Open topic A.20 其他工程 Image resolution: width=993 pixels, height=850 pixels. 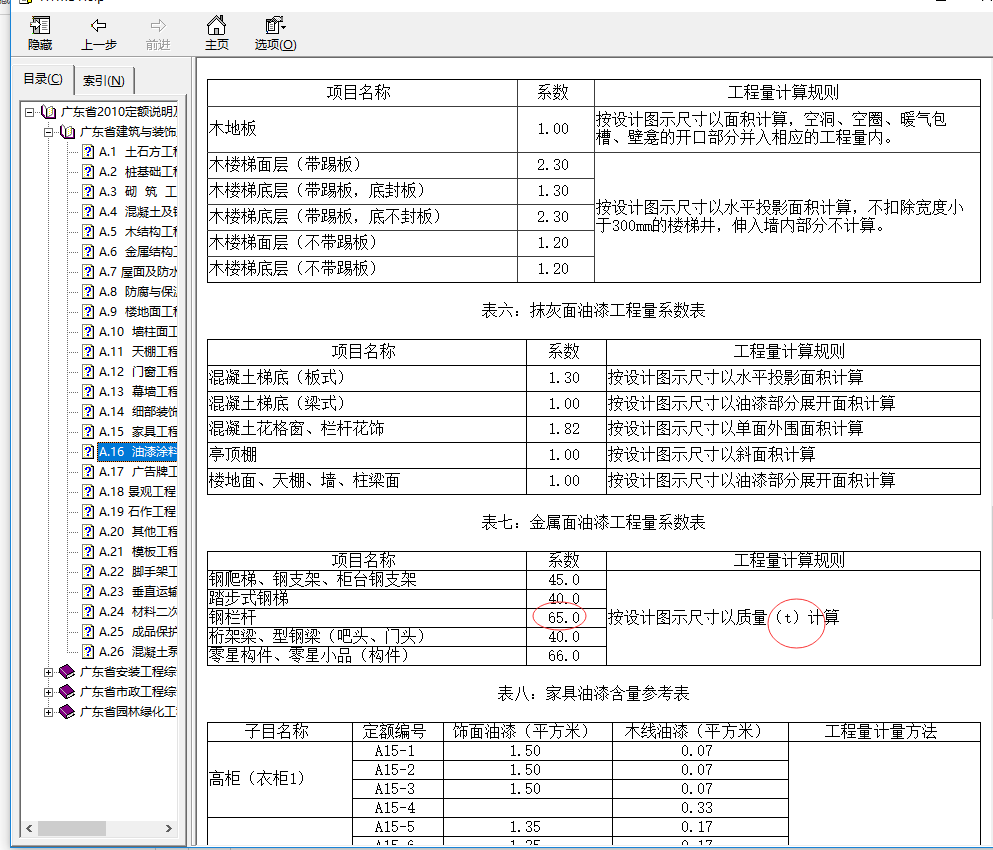click(x=138, y=532)
